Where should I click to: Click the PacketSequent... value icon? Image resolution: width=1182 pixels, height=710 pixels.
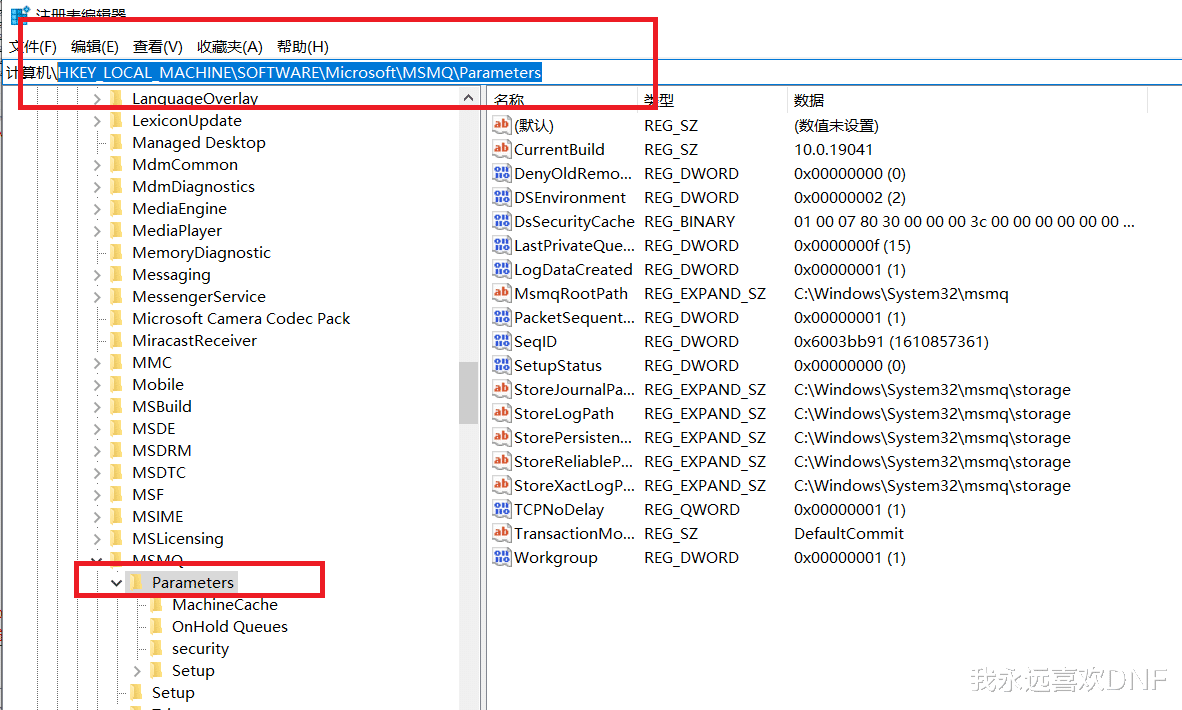click(501, 317)
